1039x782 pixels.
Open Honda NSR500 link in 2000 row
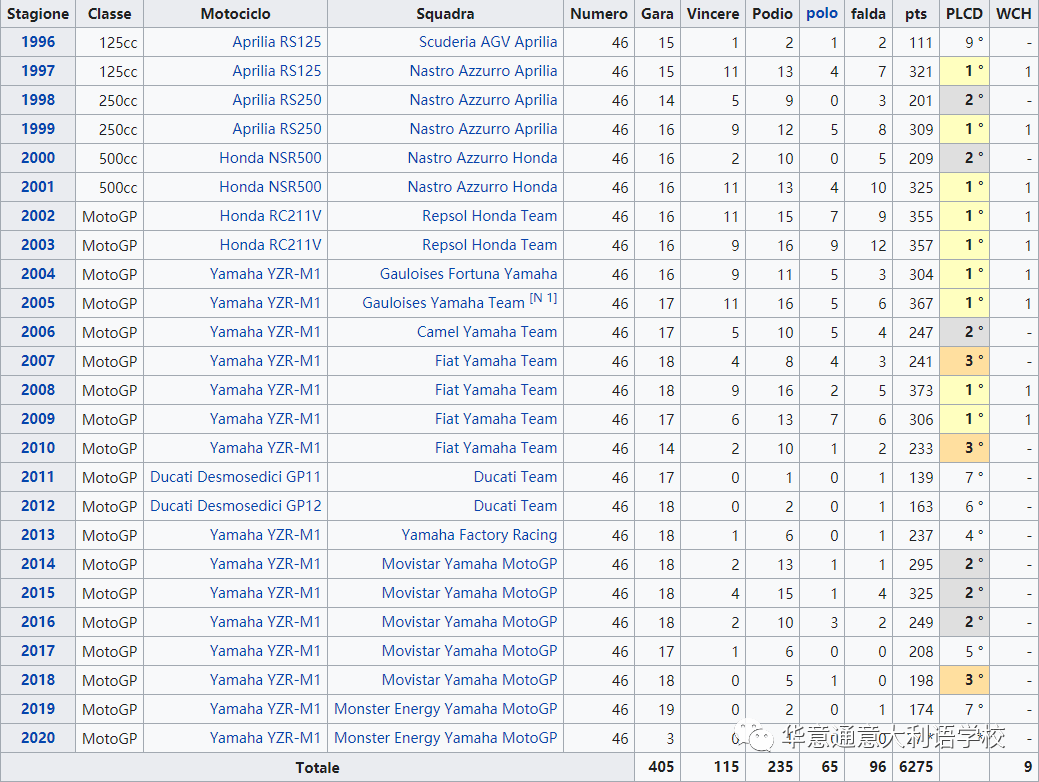coord(270,158)
